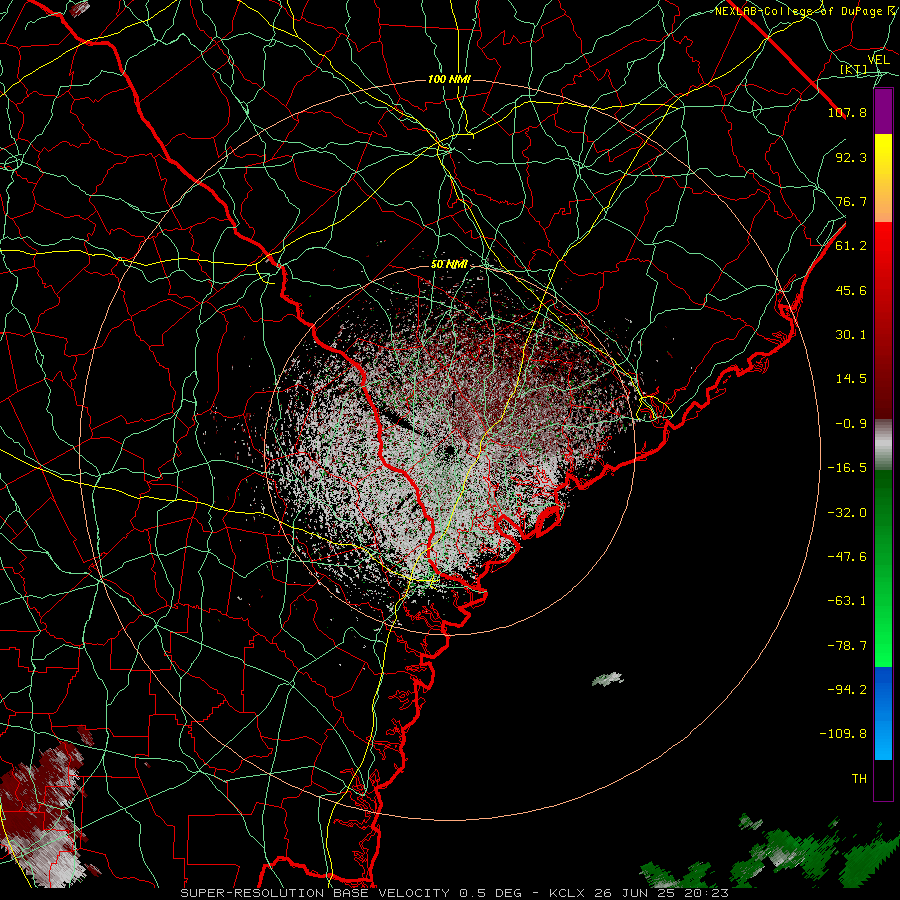The image size is (900, 900).
Task: Click the [KT] units label
Action: [x=854, y=69]
